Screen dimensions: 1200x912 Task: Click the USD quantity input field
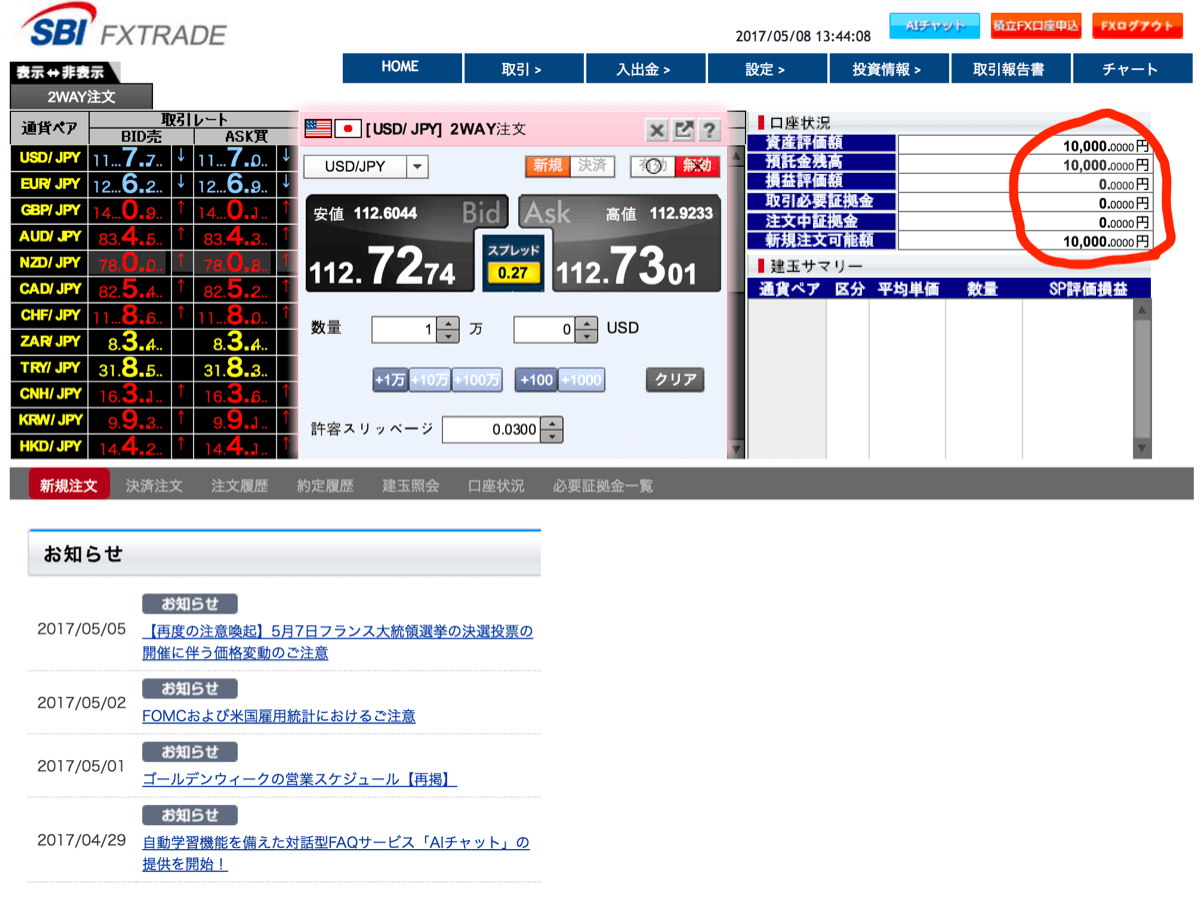(x=546, y=329)
